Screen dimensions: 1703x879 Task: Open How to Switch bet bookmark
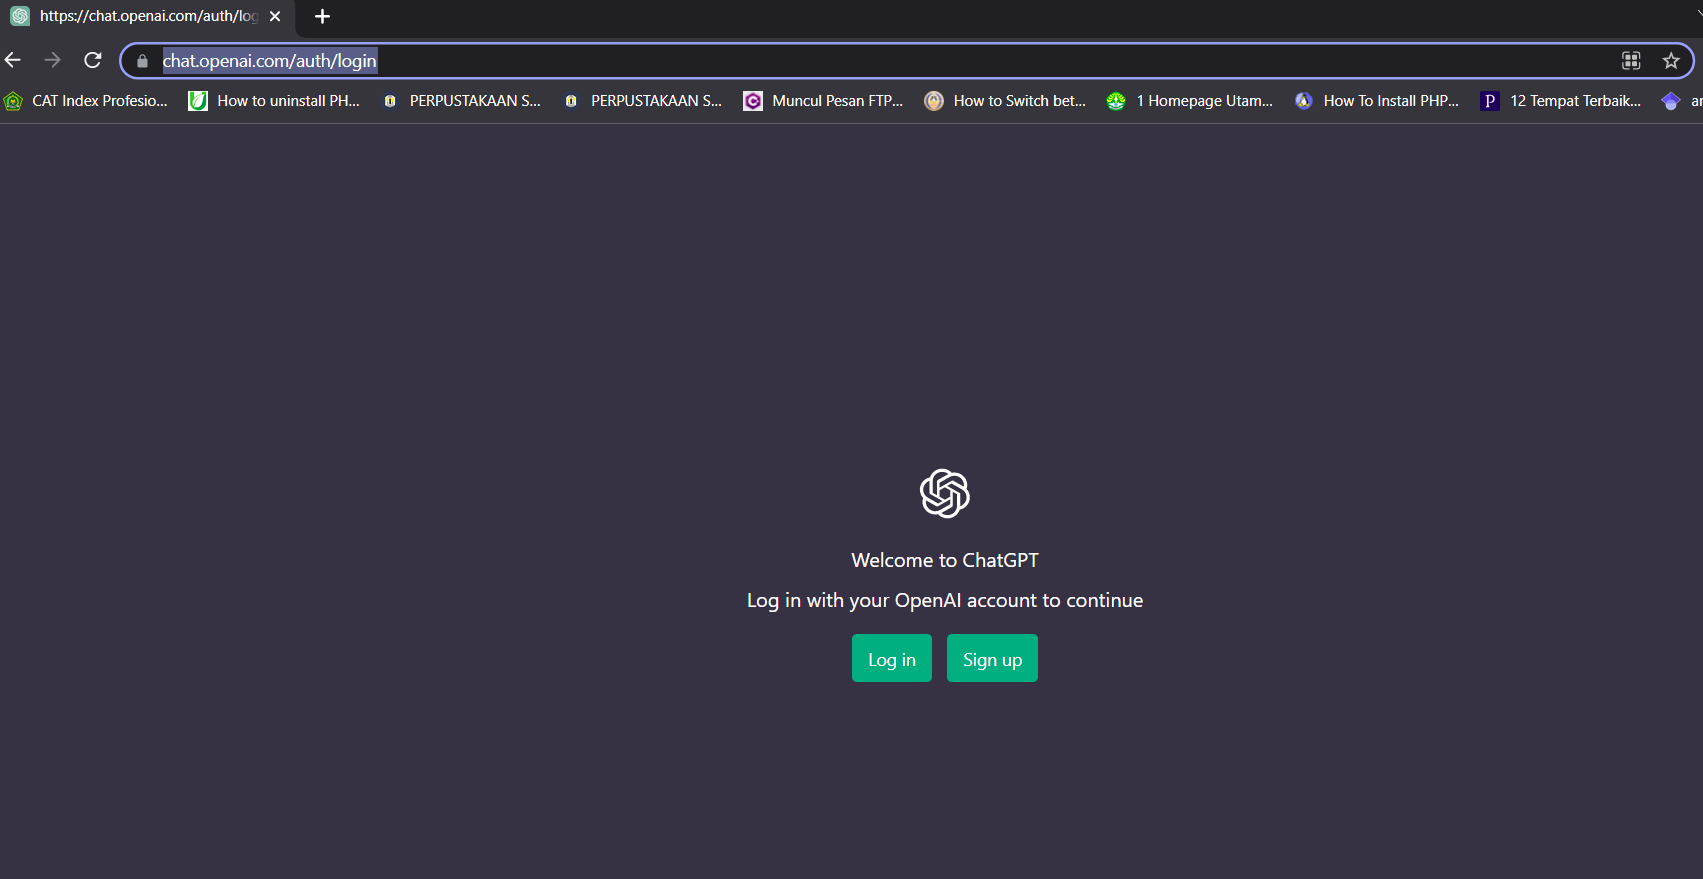[x=1005, y=101]
